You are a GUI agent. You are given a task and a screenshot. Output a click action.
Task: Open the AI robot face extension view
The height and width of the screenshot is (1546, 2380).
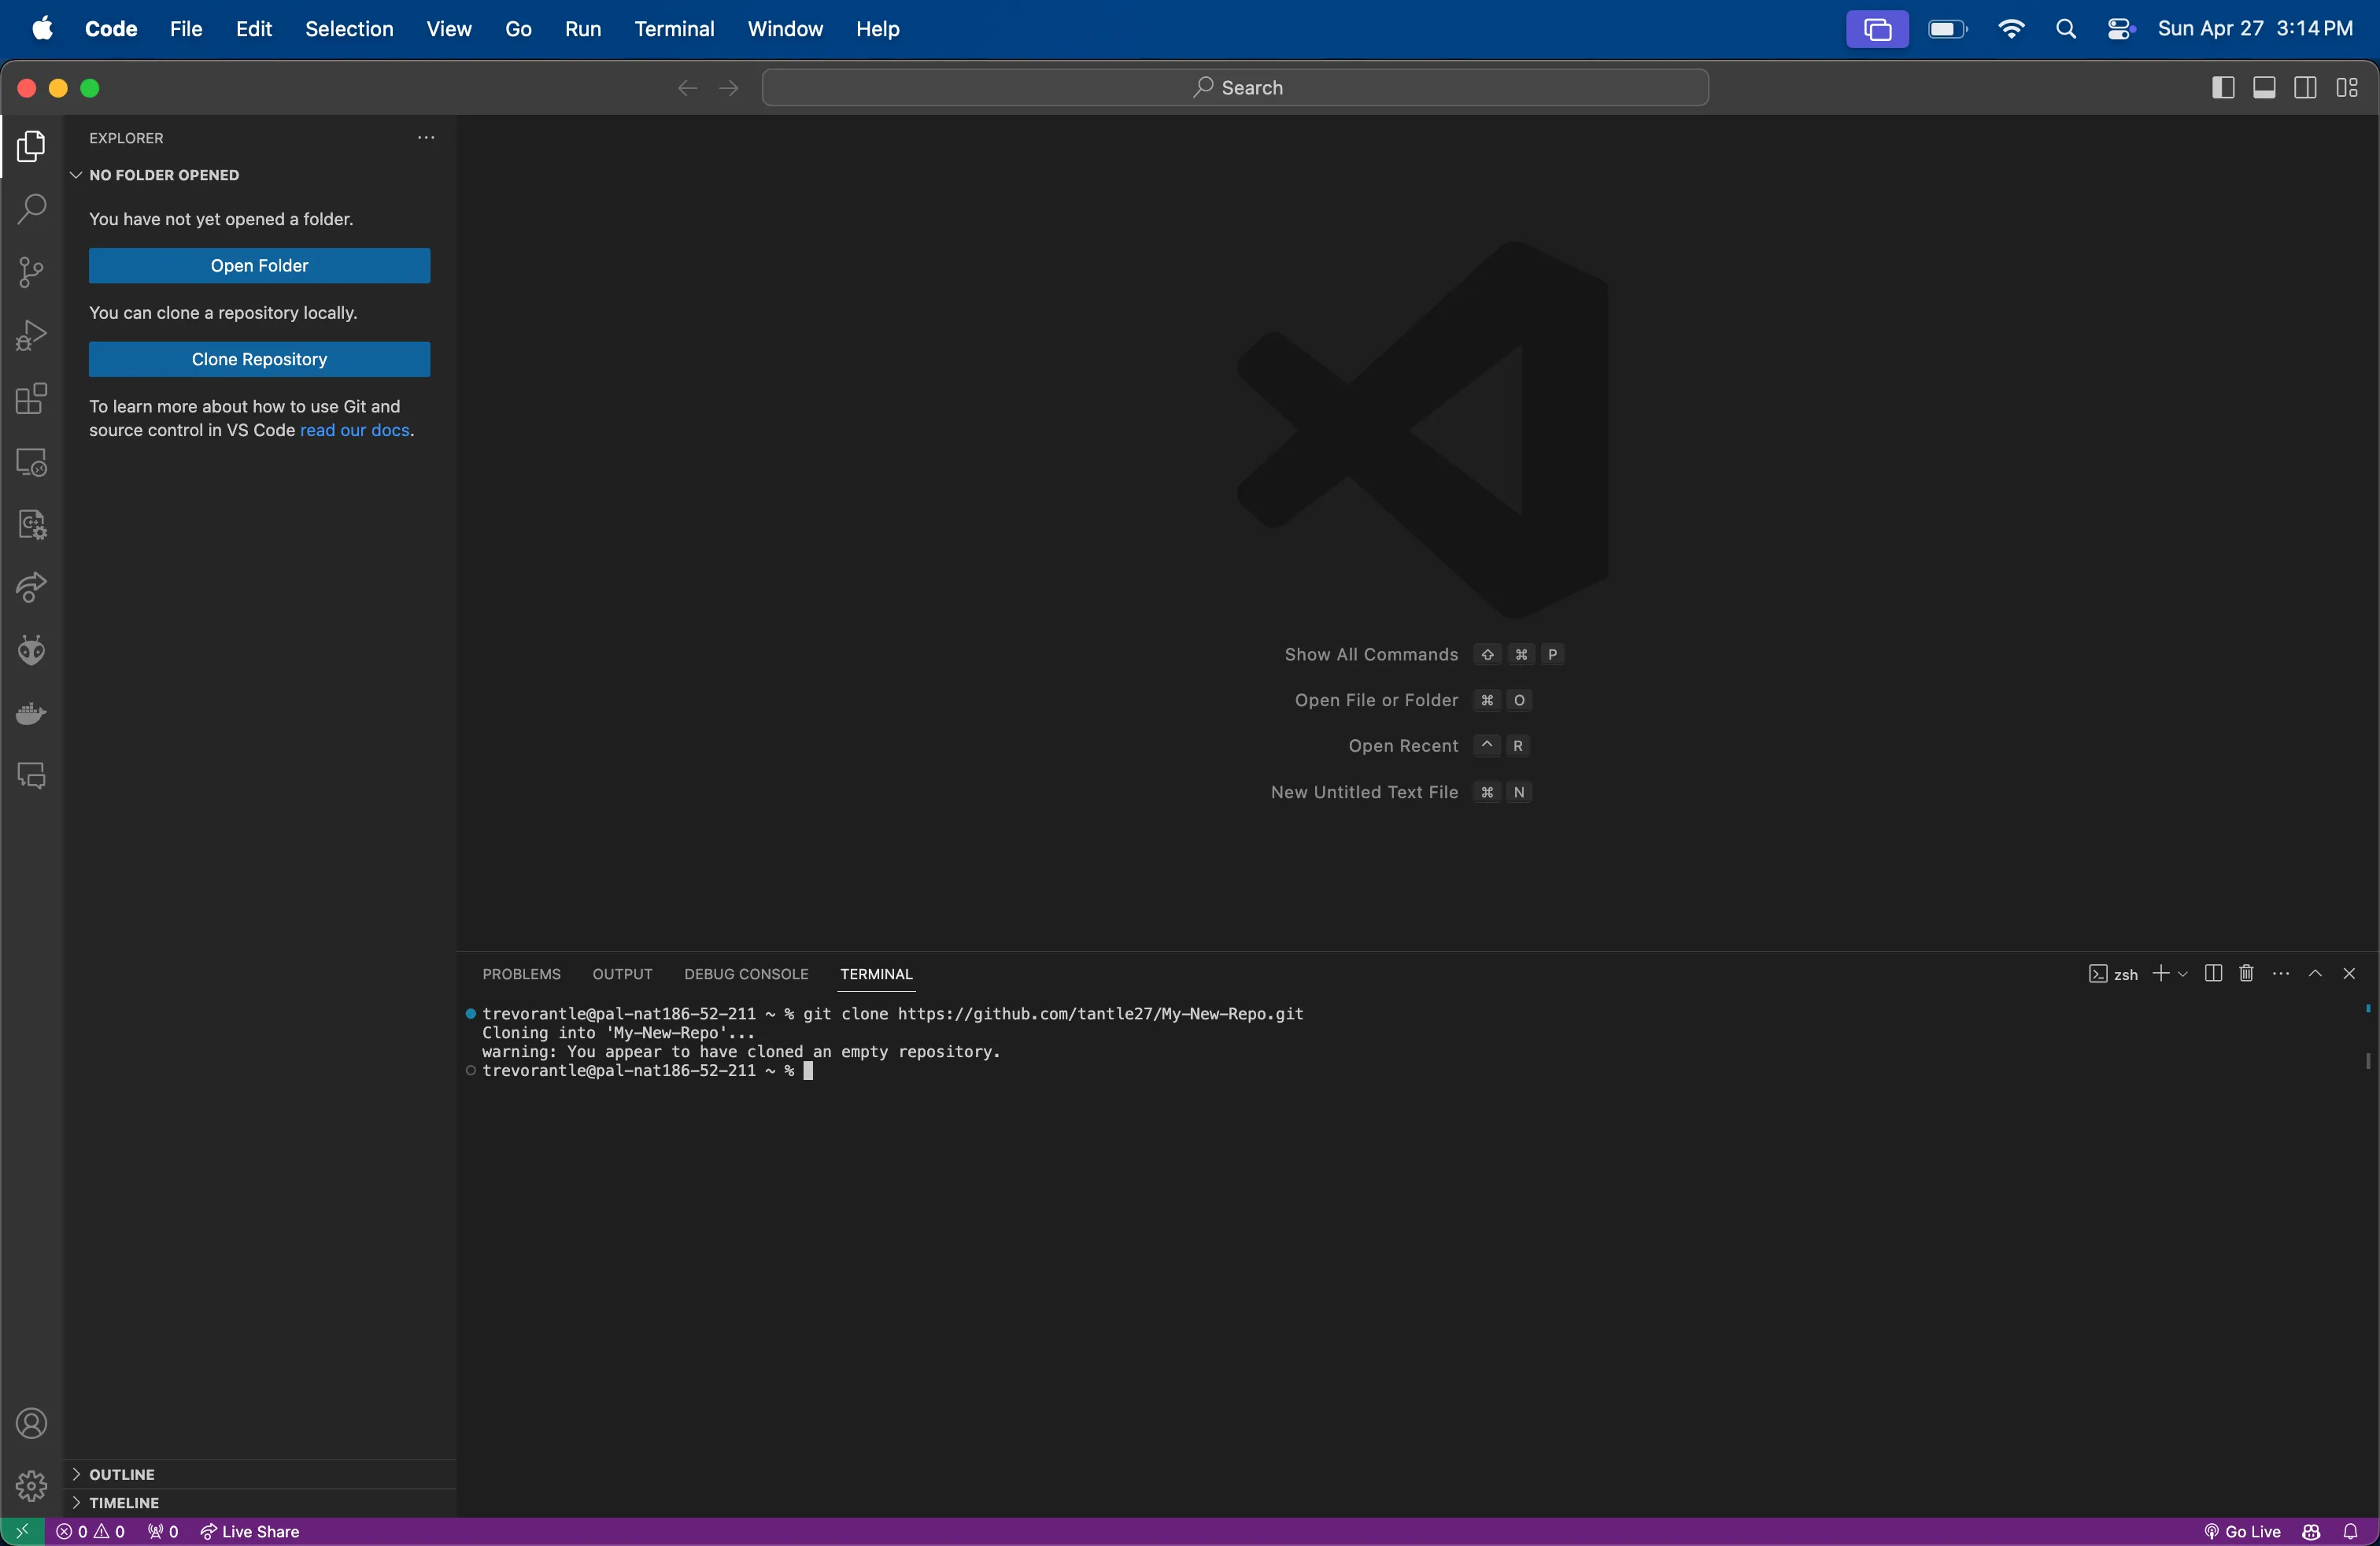coord(32,651)
